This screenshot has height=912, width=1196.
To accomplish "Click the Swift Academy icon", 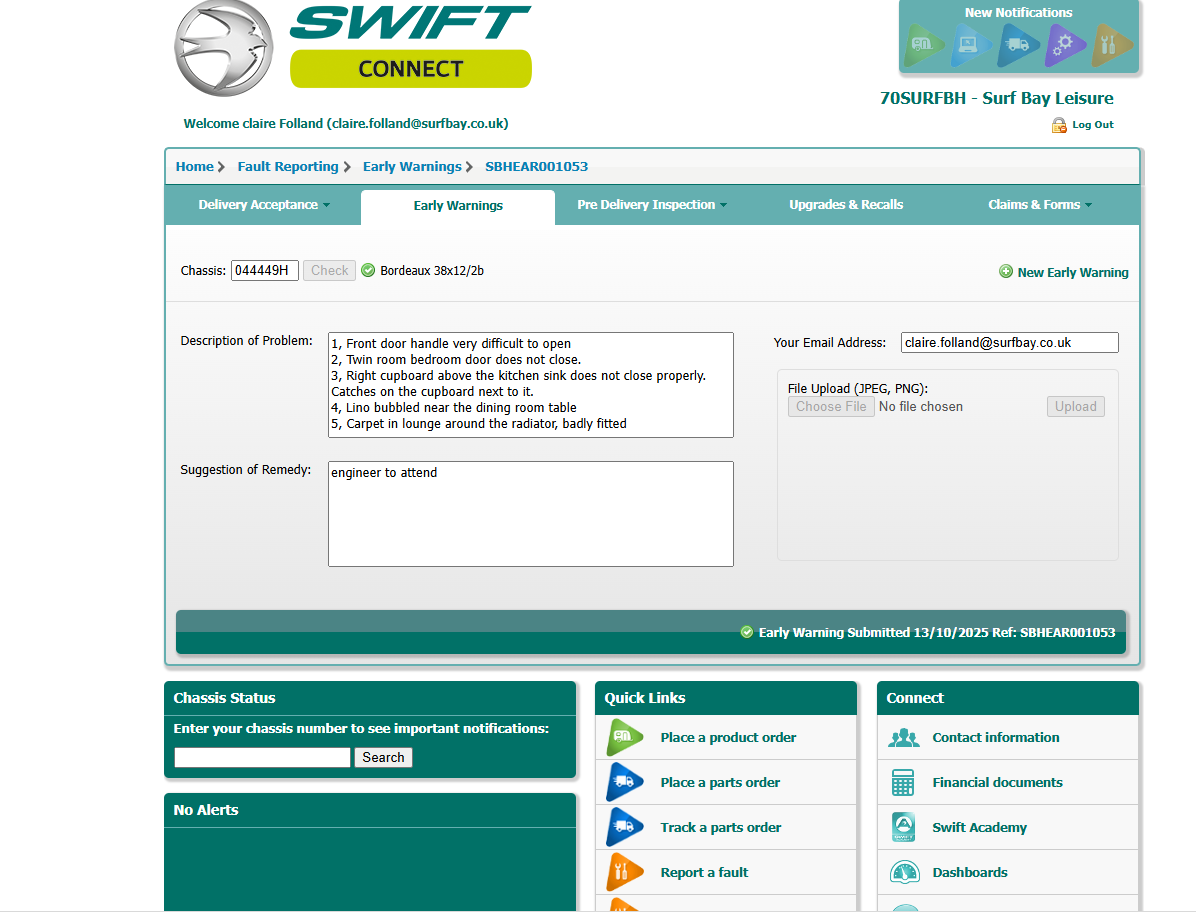I will pos(903,827).
